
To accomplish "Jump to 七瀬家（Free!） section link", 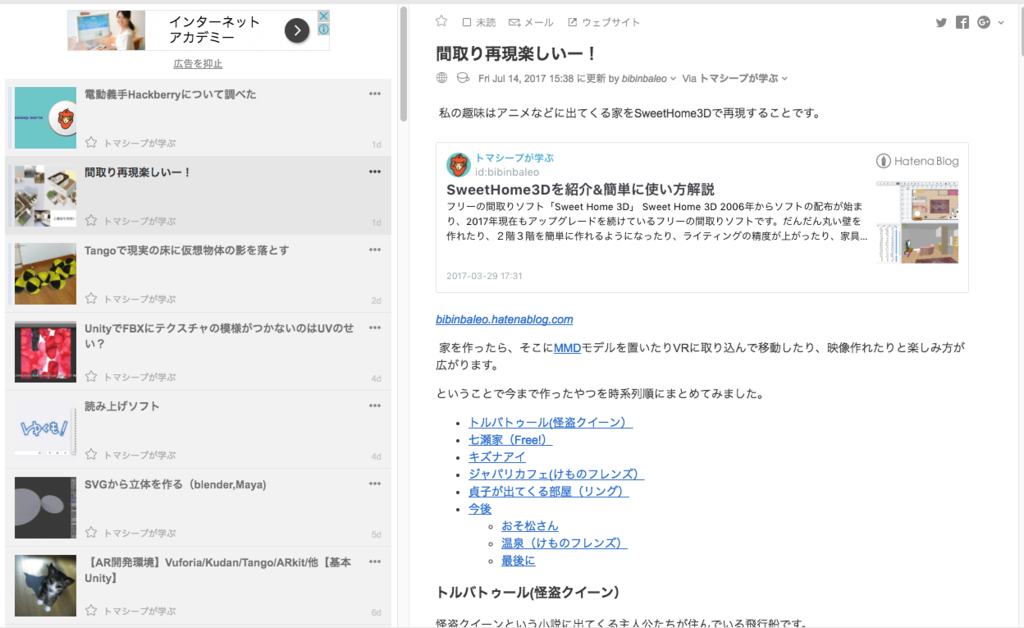I will click(510, 440).
